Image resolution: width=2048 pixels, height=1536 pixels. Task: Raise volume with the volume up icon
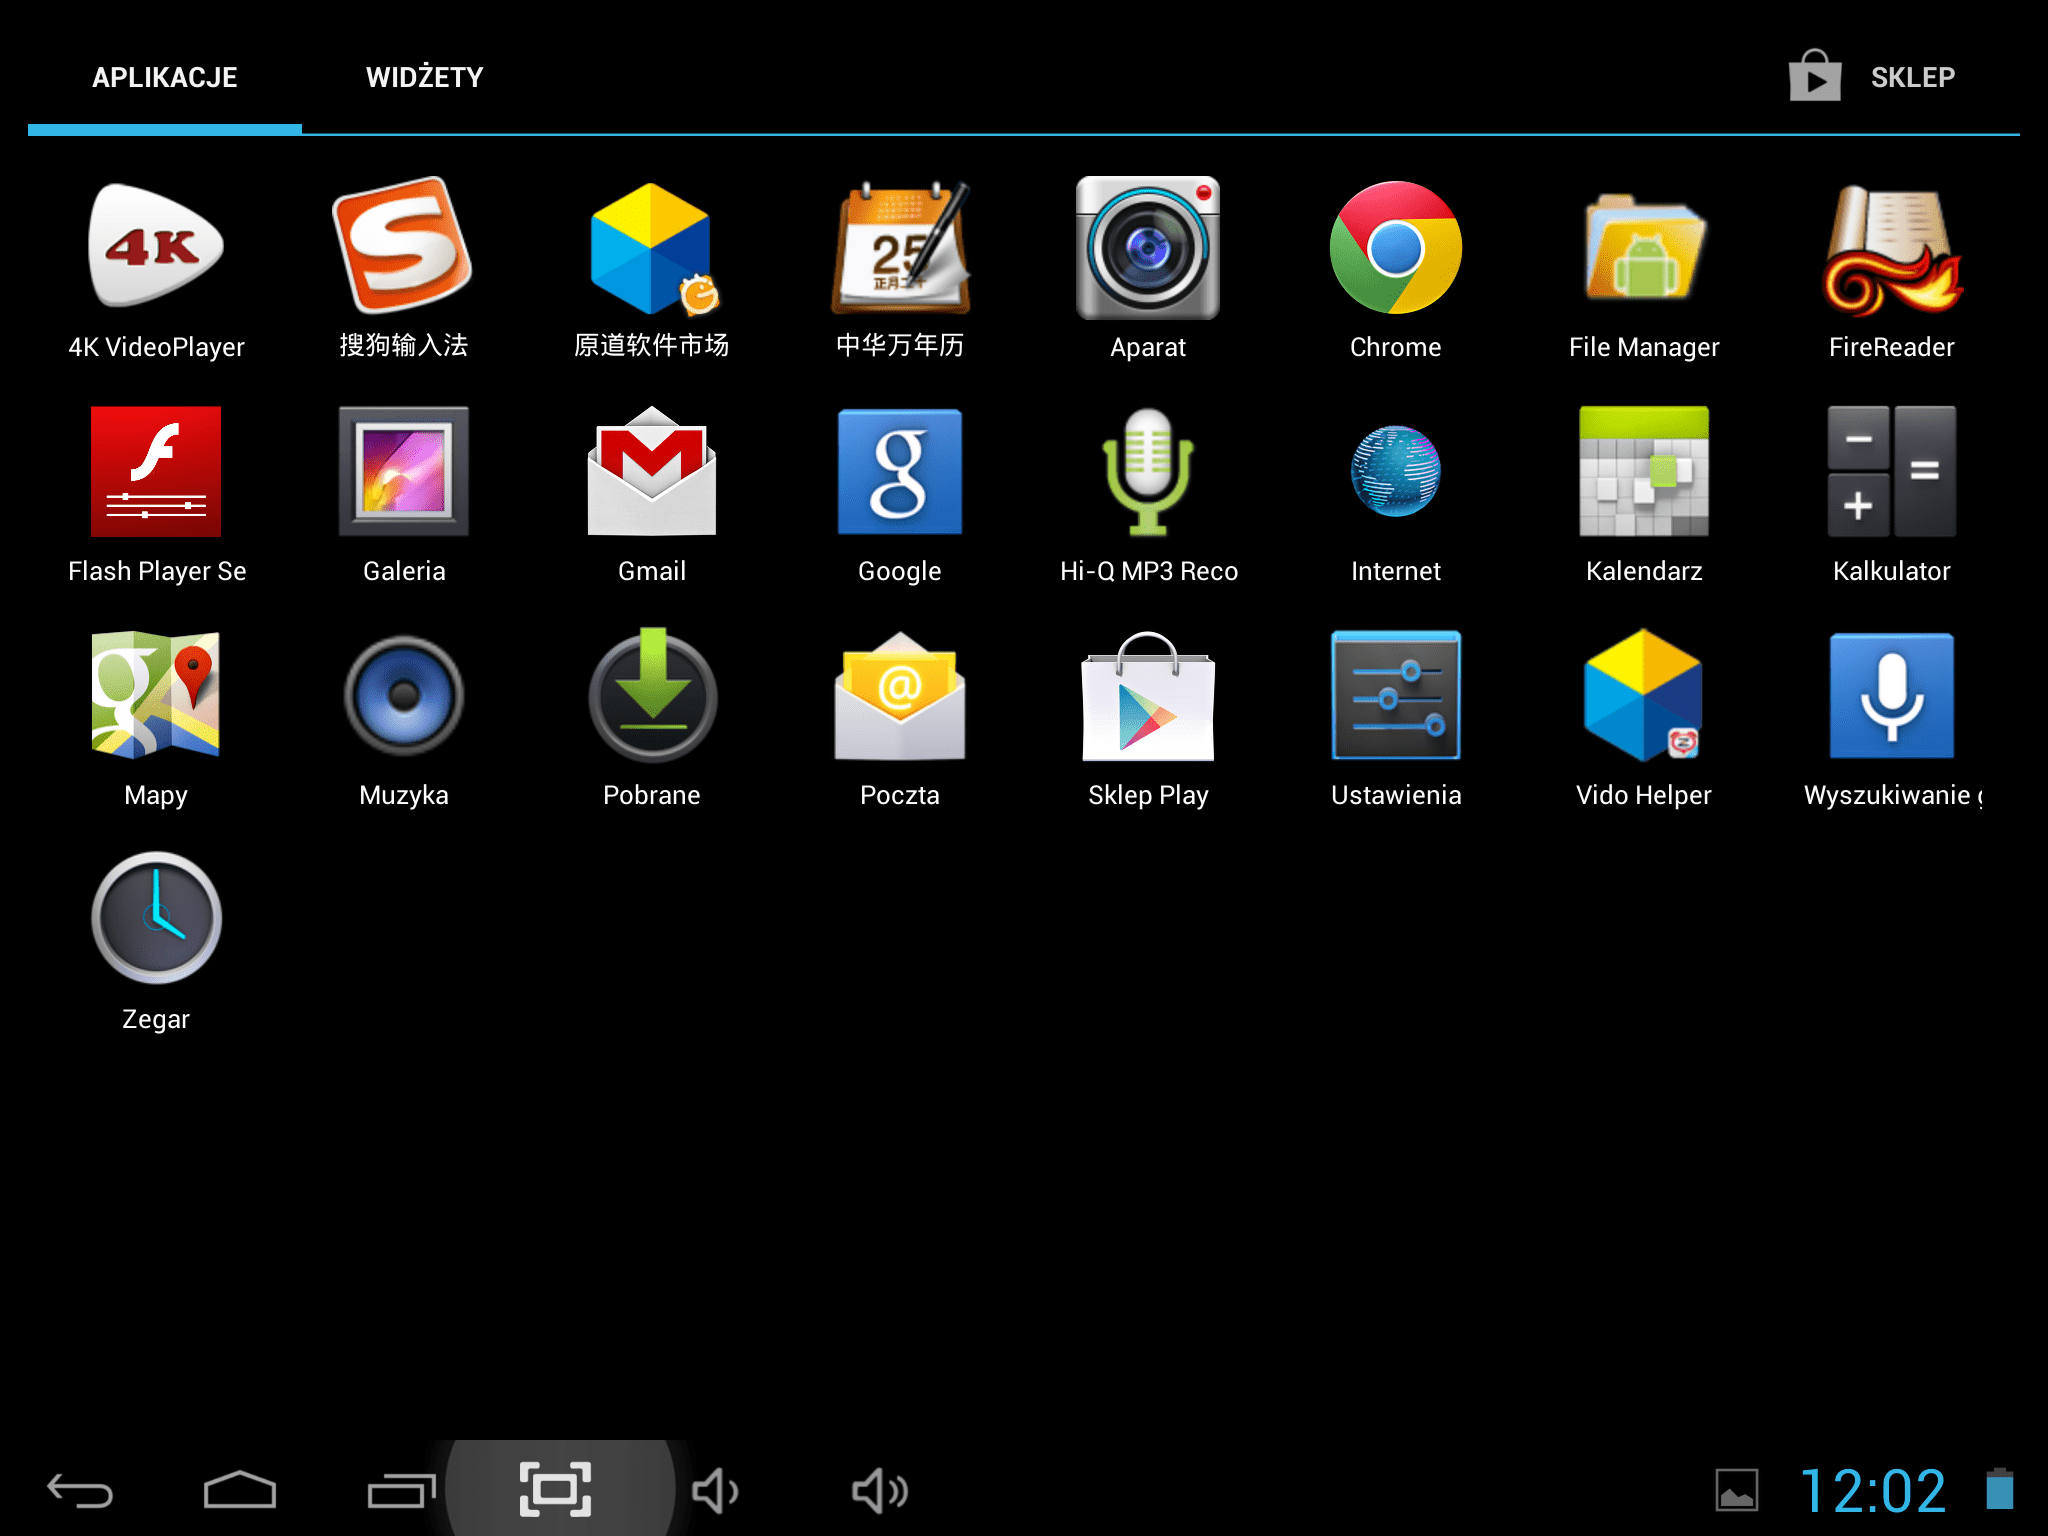pyautogui.click(x=880, y=1491)
